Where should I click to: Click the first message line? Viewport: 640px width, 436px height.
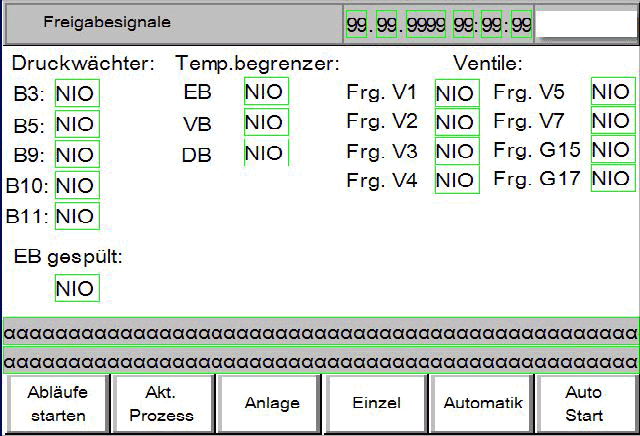click(x=320, y=330)
